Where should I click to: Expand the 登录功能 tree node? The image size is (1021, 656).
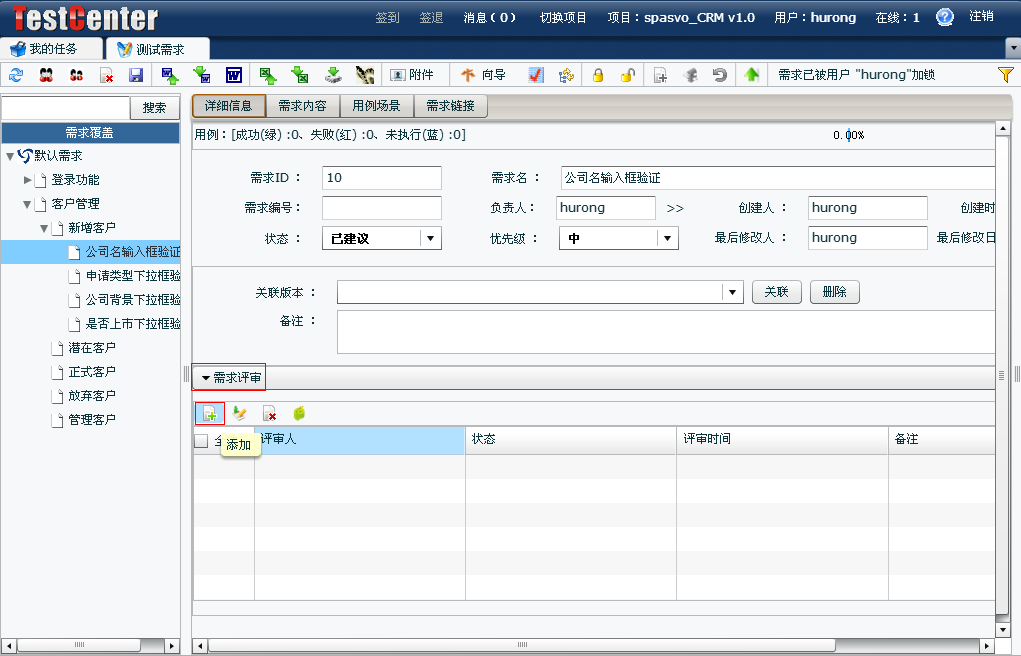[28, 180]
